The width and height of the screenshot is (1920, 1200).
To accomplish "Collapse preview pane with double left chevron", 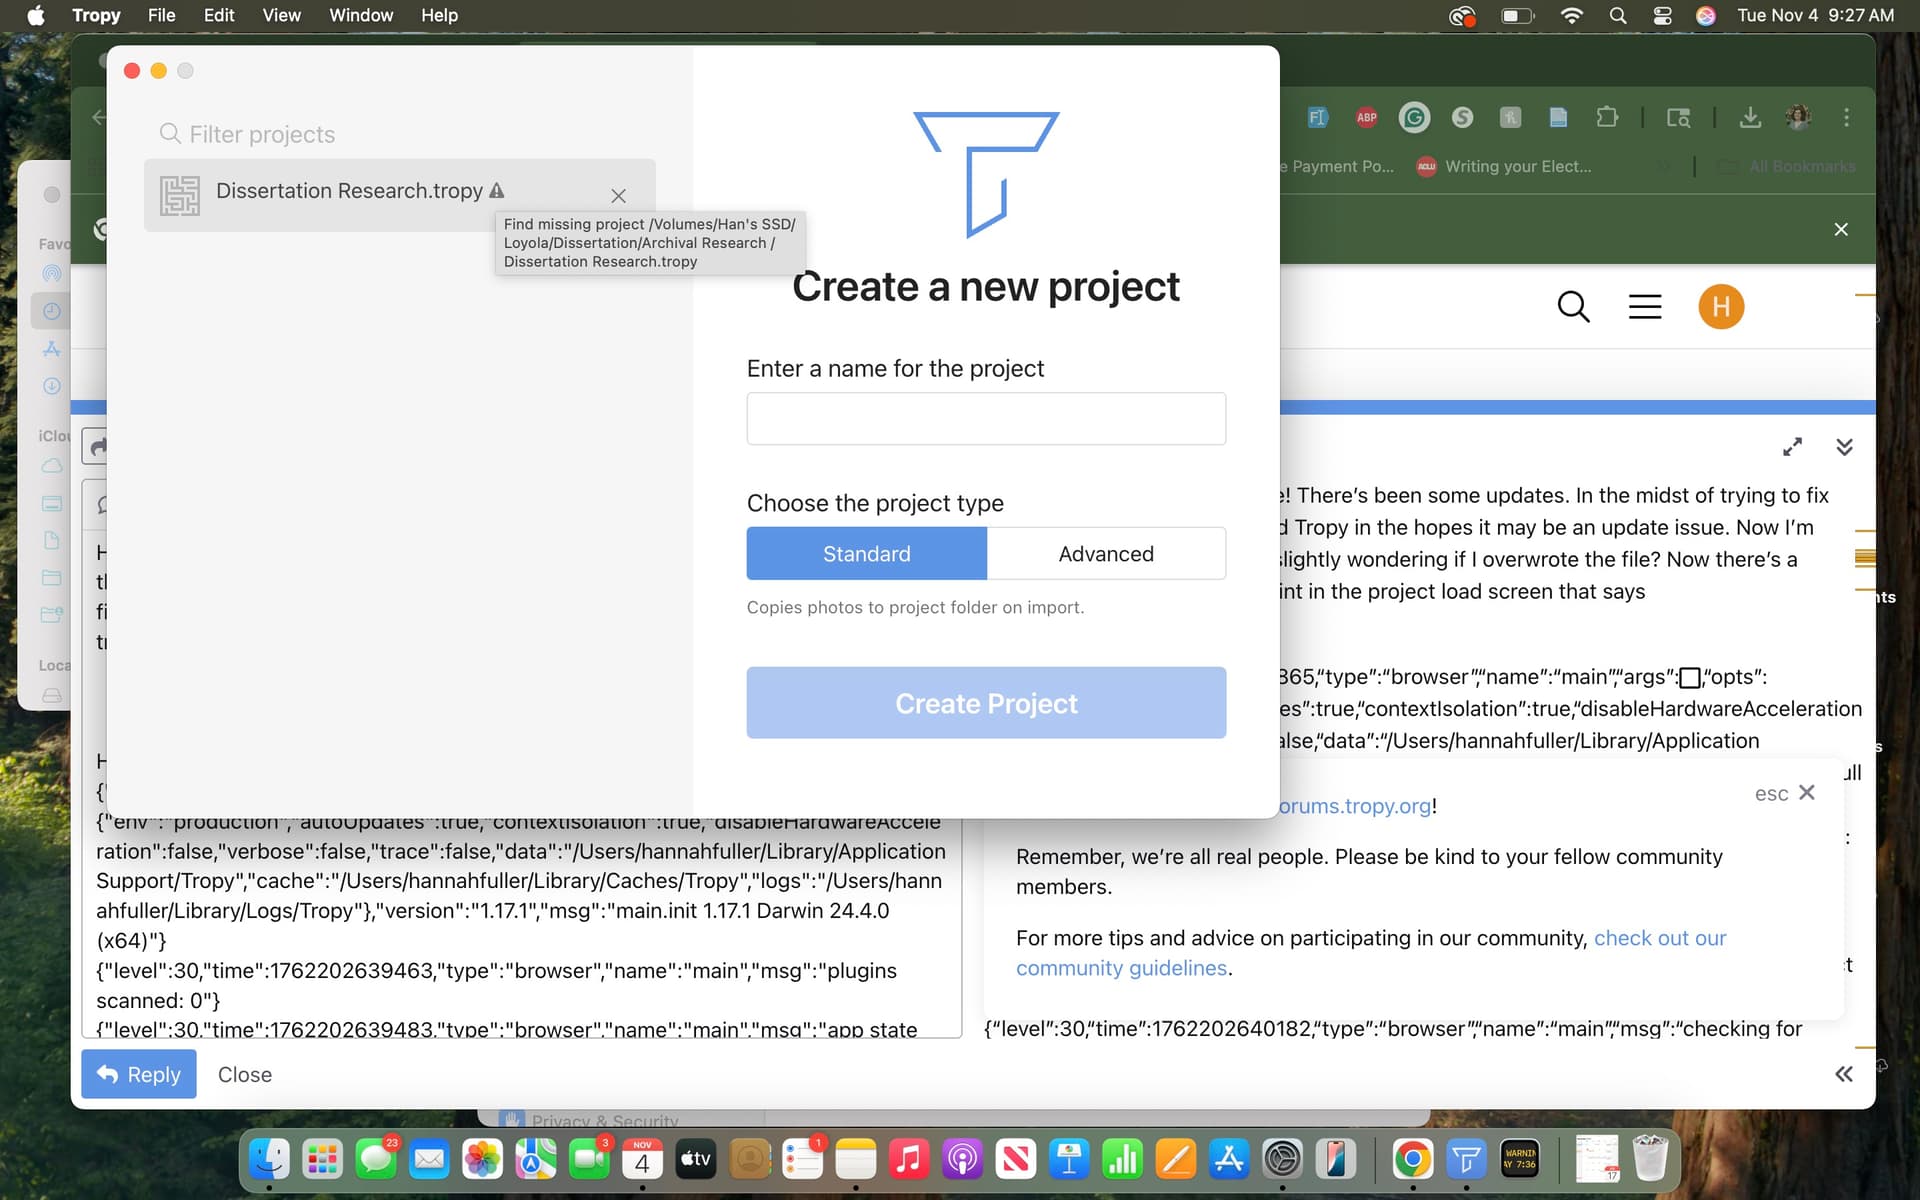I will tap(1843, 1074).
